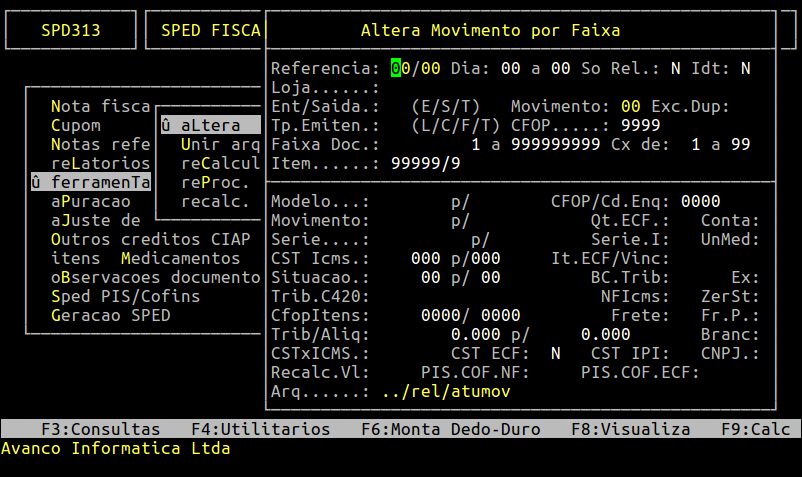Choose Outros creditos CIAP option
This screenshot has height=477, width=802.
click(150, 239)
